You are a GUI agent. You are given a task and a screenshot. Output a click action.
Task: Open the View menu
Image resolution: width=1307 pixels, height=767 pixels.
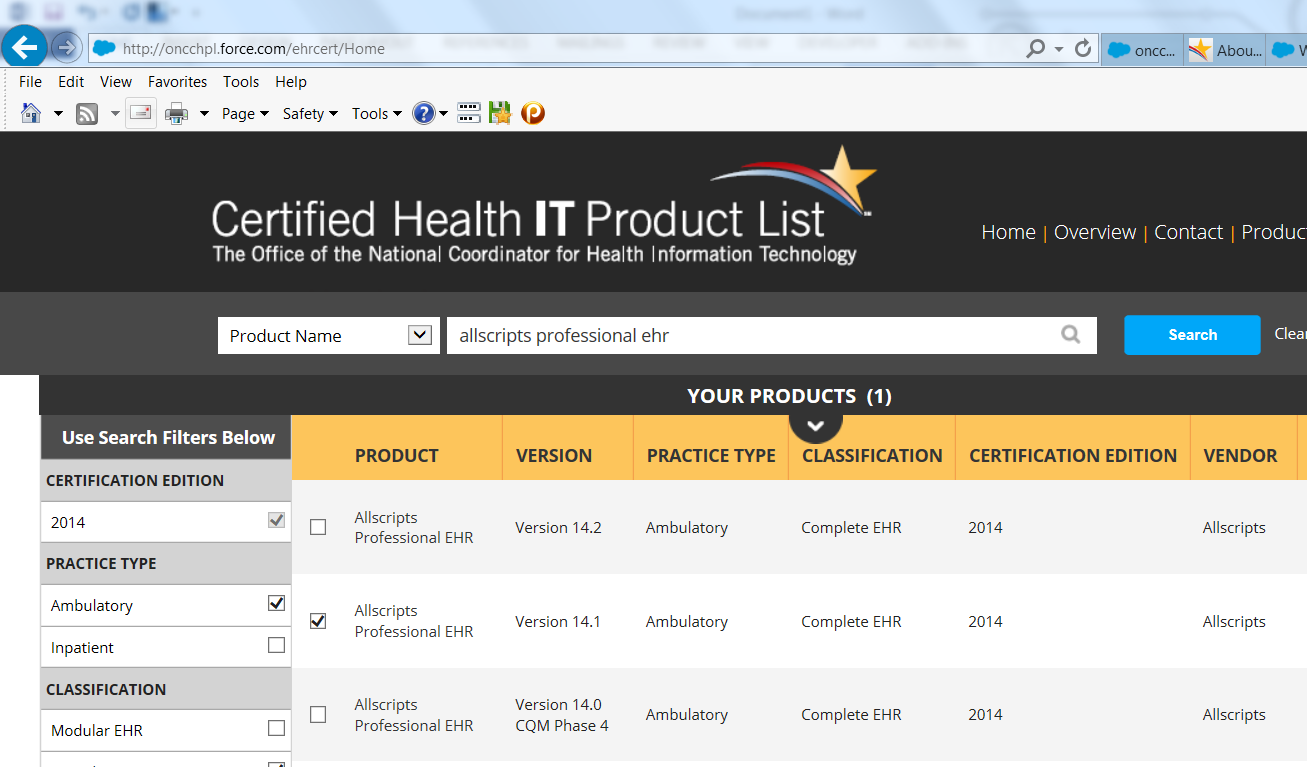tap(116, 82)
